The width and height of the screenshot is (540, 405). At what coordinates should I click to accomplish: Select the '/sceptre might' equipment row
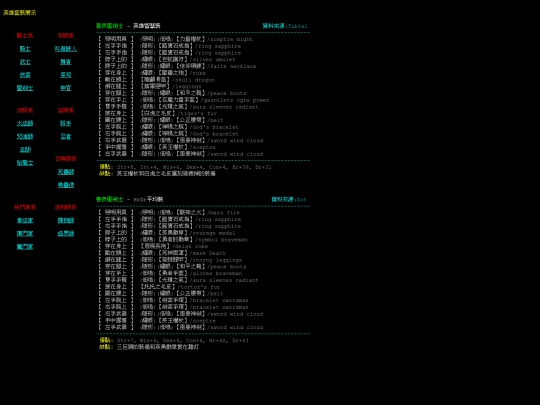pos(176,39)
